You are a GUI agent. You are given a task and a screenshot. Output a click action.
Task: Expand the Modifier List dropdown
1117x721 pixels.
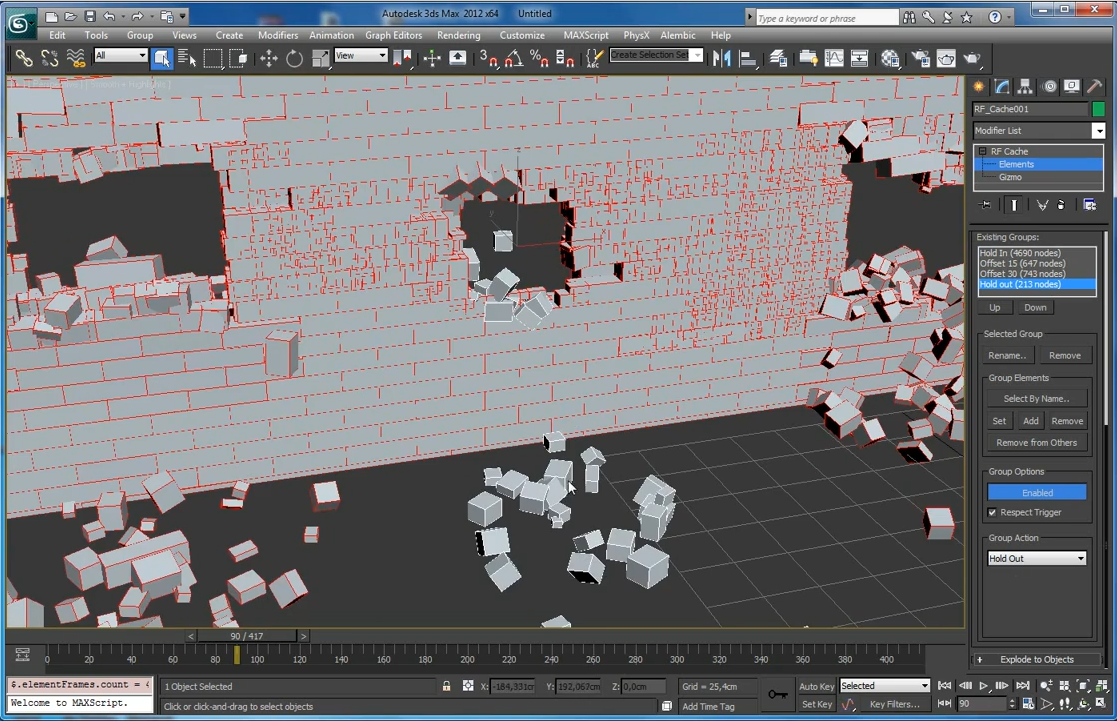tap(1098, 130)
